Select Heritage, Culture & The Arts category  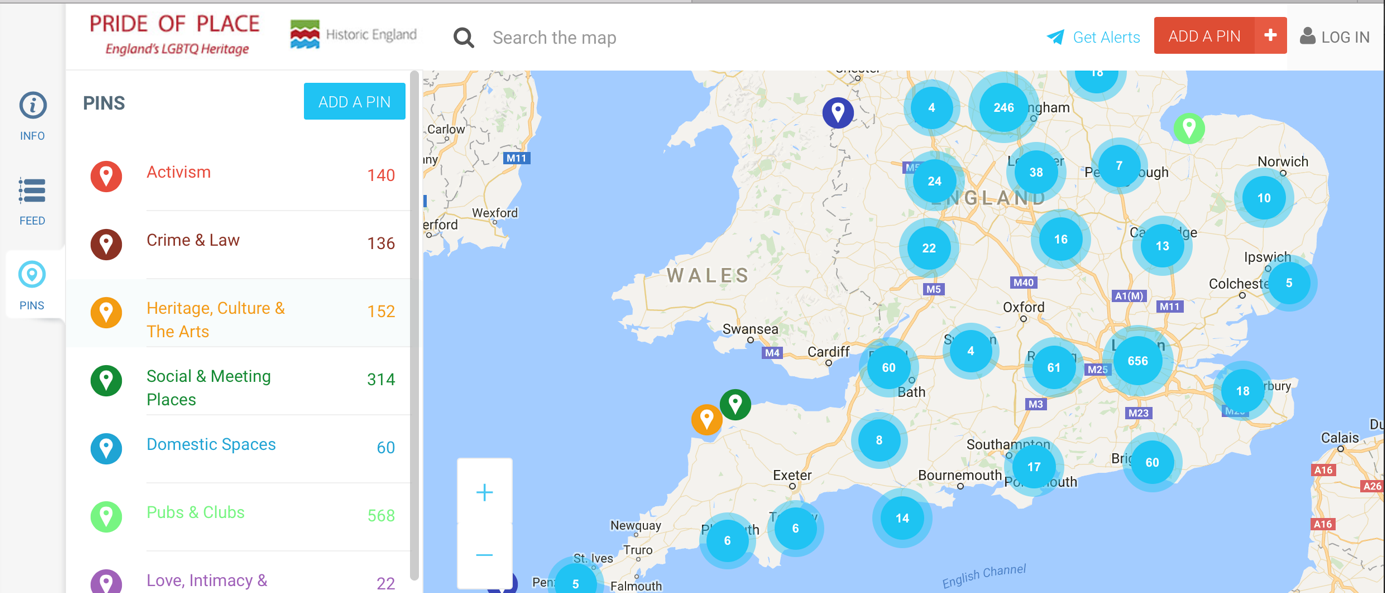click(216, 319)
